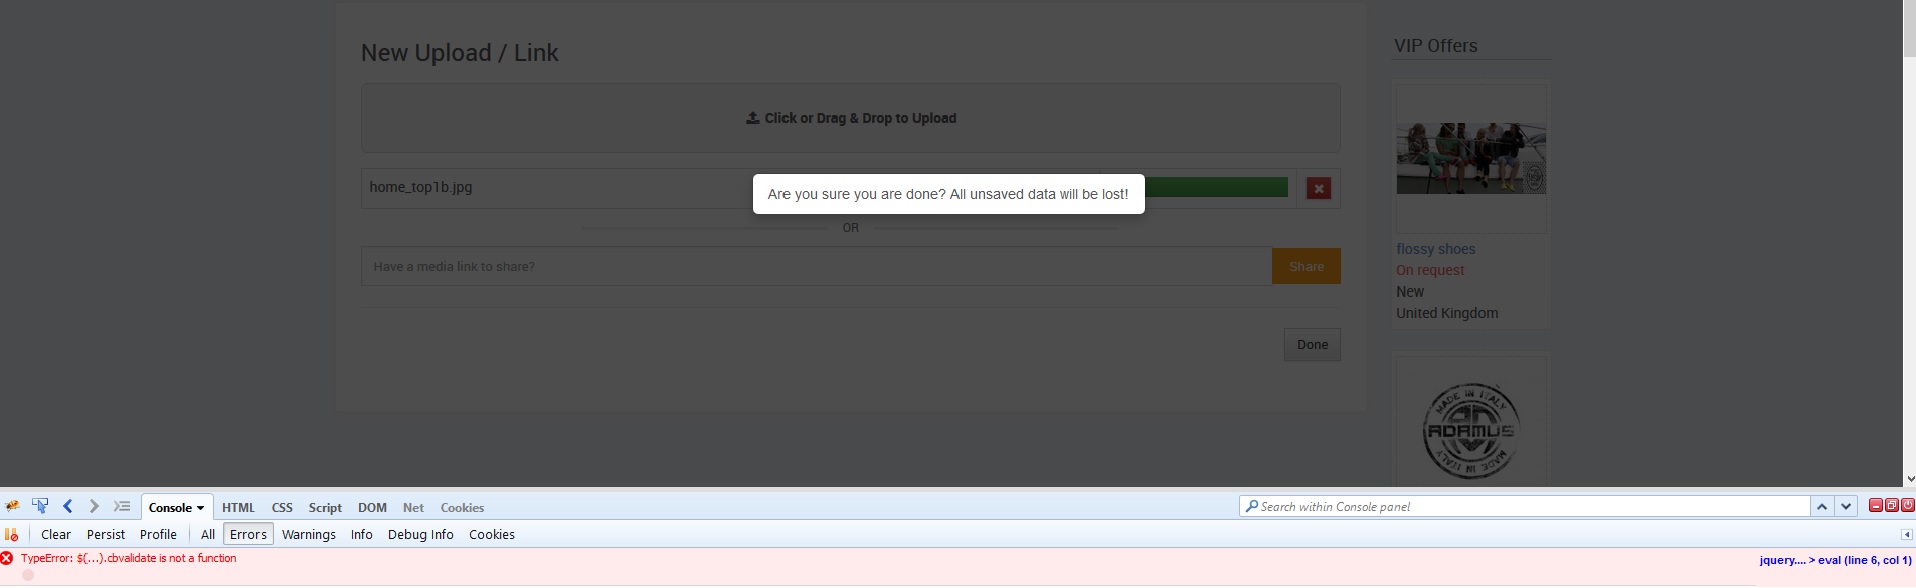Click the Done button
This screenshot has height=588, width=1916.
pos(1312,345)
